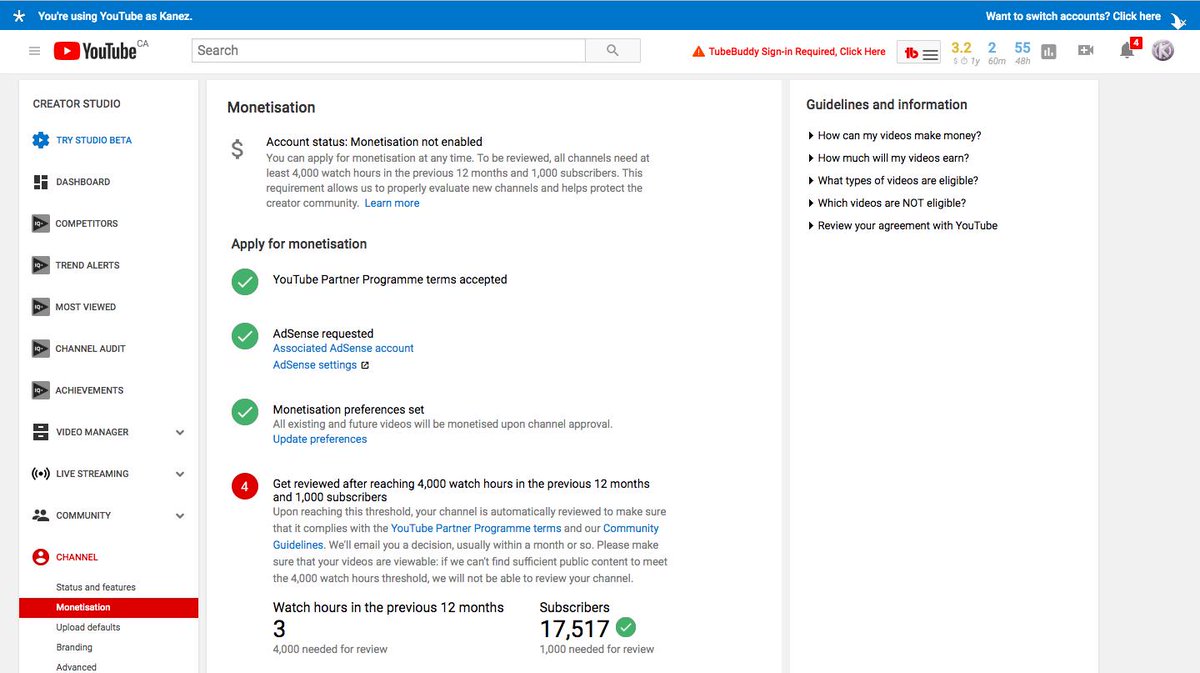Click the 2 TubeBuddy 60m stat

(x=992, y=48)
